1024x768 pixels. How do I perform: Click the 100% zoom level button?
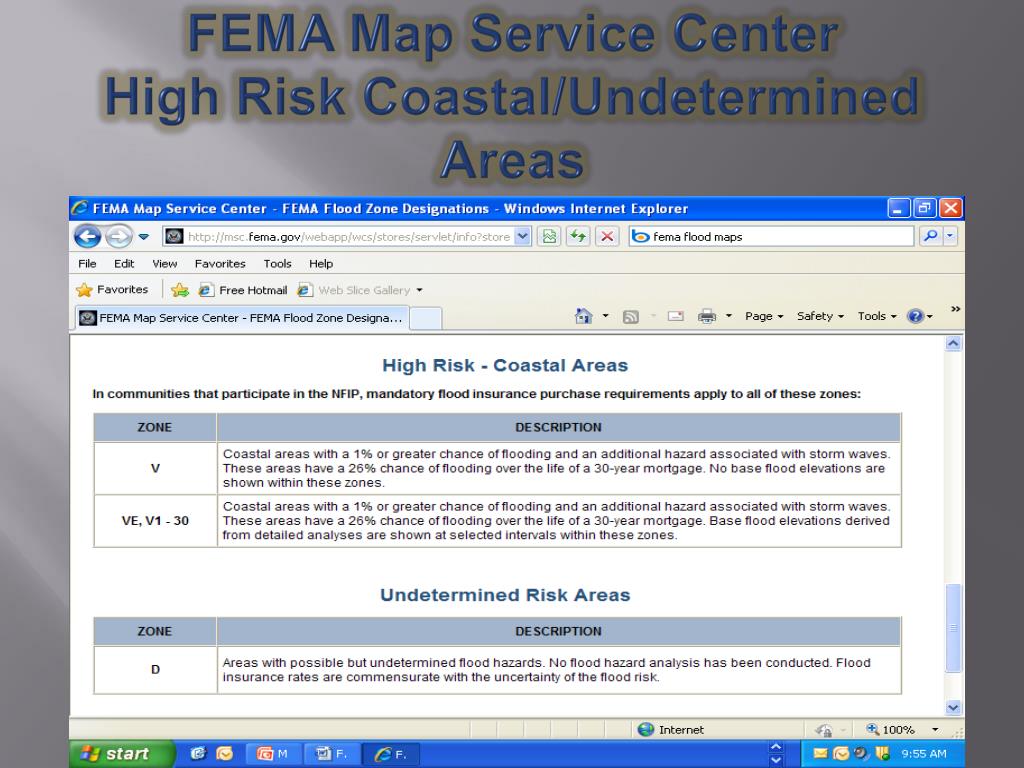coord(890,729)
